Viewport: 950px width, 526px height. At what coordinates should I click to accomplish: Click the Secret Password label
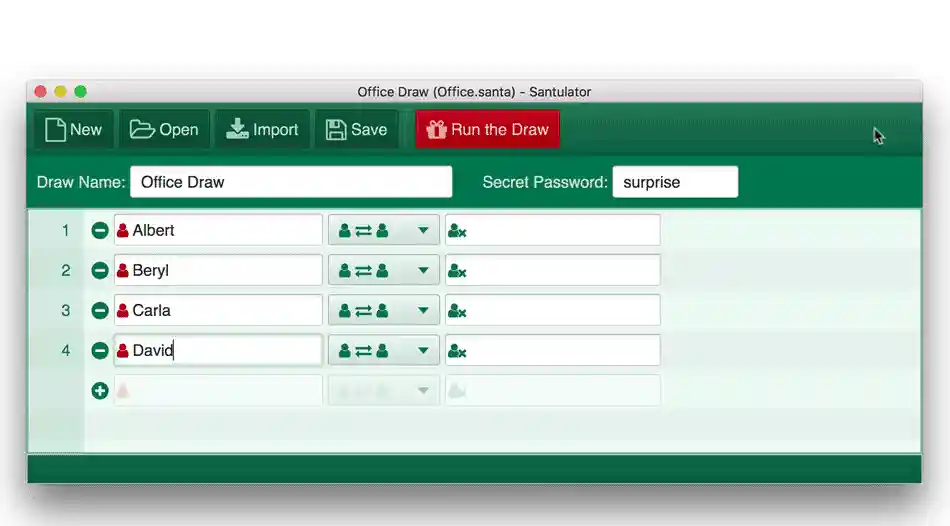pyautogui.click(x=545, y=182)
